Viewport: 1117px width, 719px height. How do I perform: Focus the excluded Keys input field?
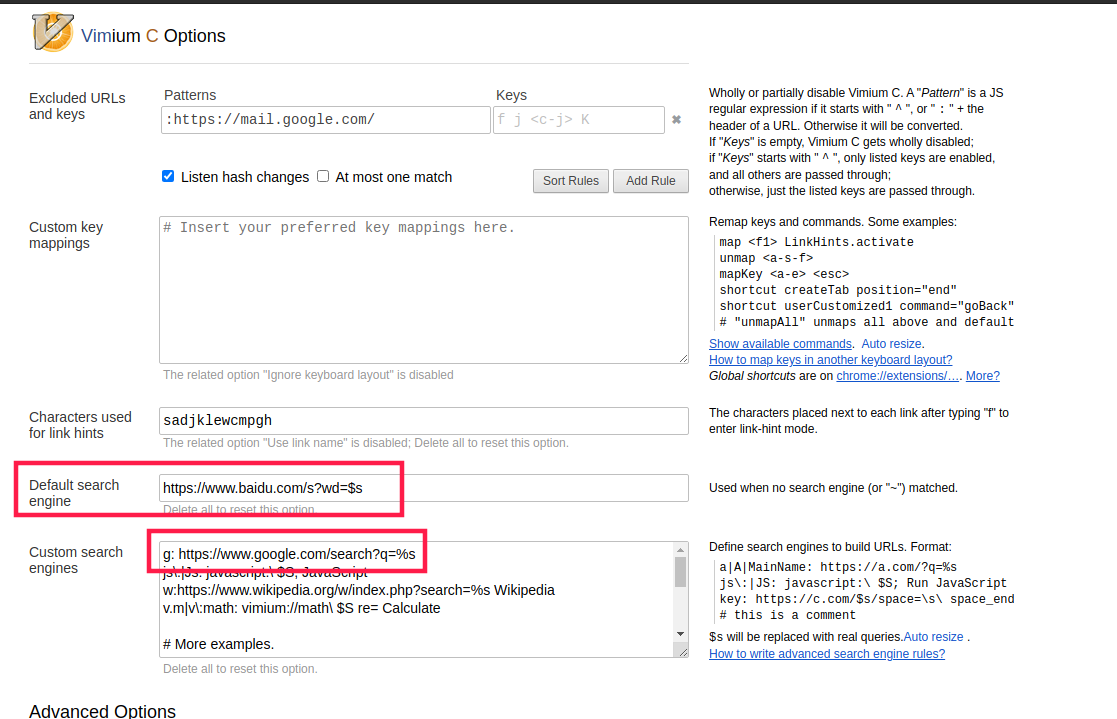[x=579, y=120]
